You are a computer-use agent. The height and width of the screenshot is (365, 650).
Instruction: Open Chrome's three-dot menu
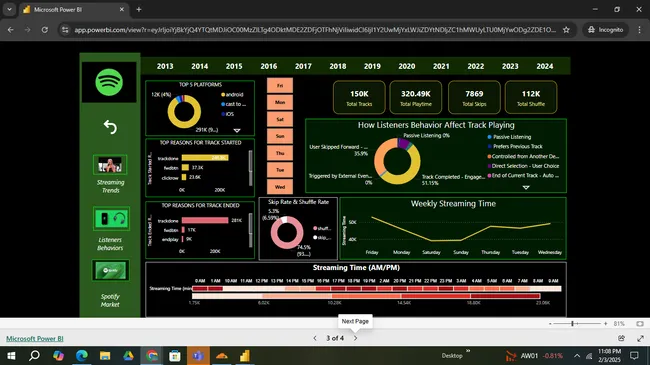tap(640, 30)
